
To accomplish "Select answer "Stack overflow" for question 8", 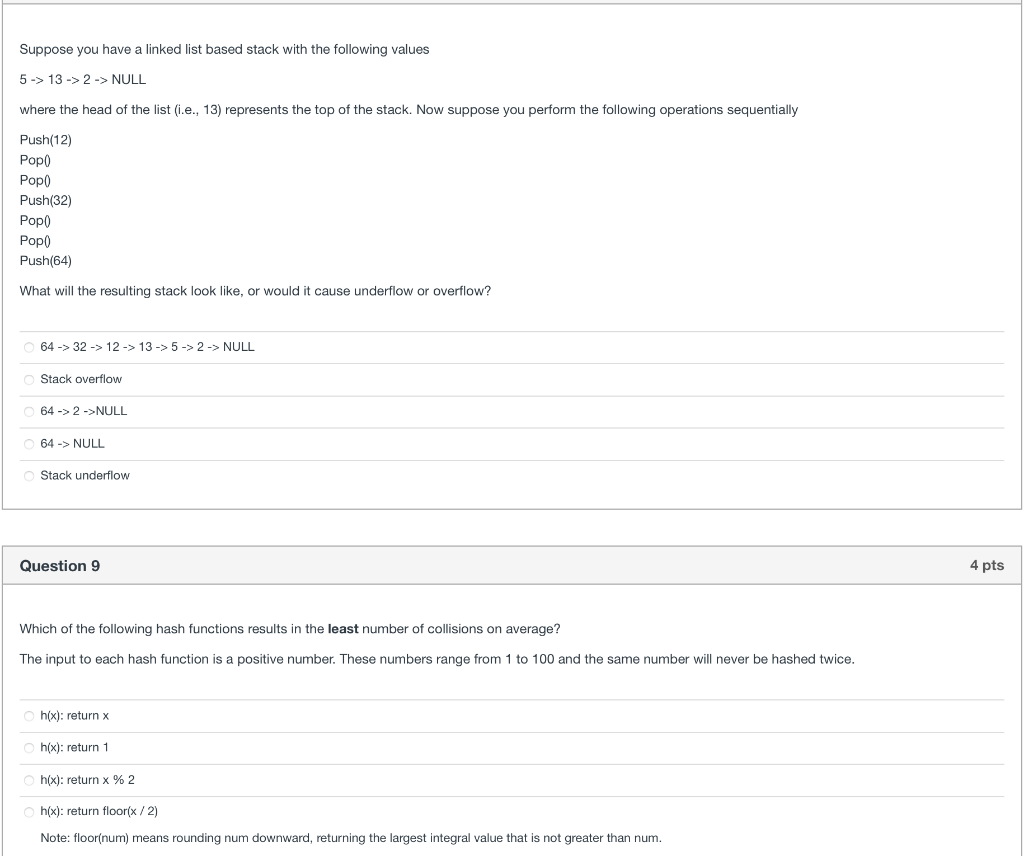I will pos(80,379).
